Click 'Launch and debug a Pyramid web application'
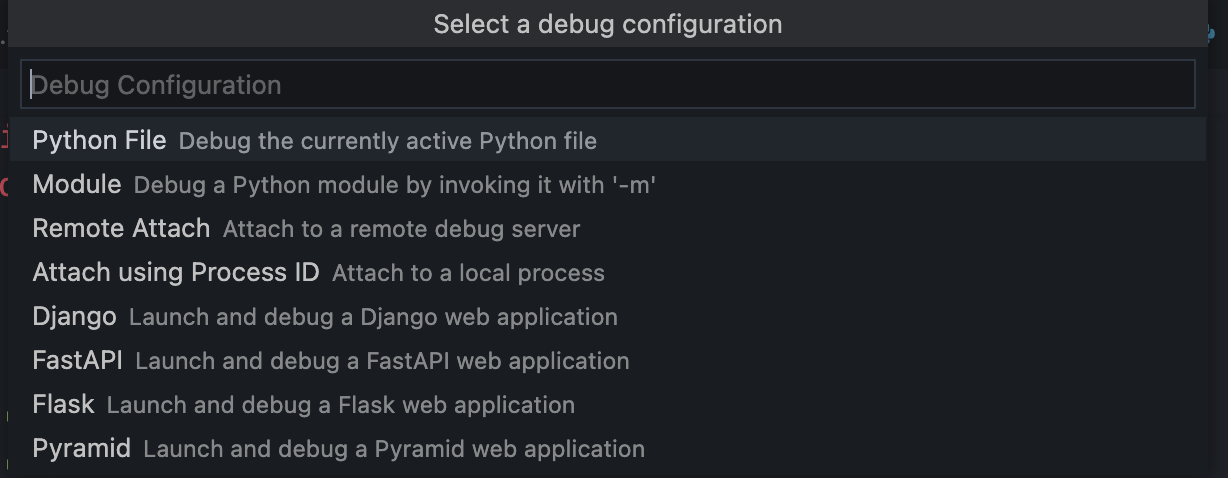1228x478 pixels. pos(393,449)
